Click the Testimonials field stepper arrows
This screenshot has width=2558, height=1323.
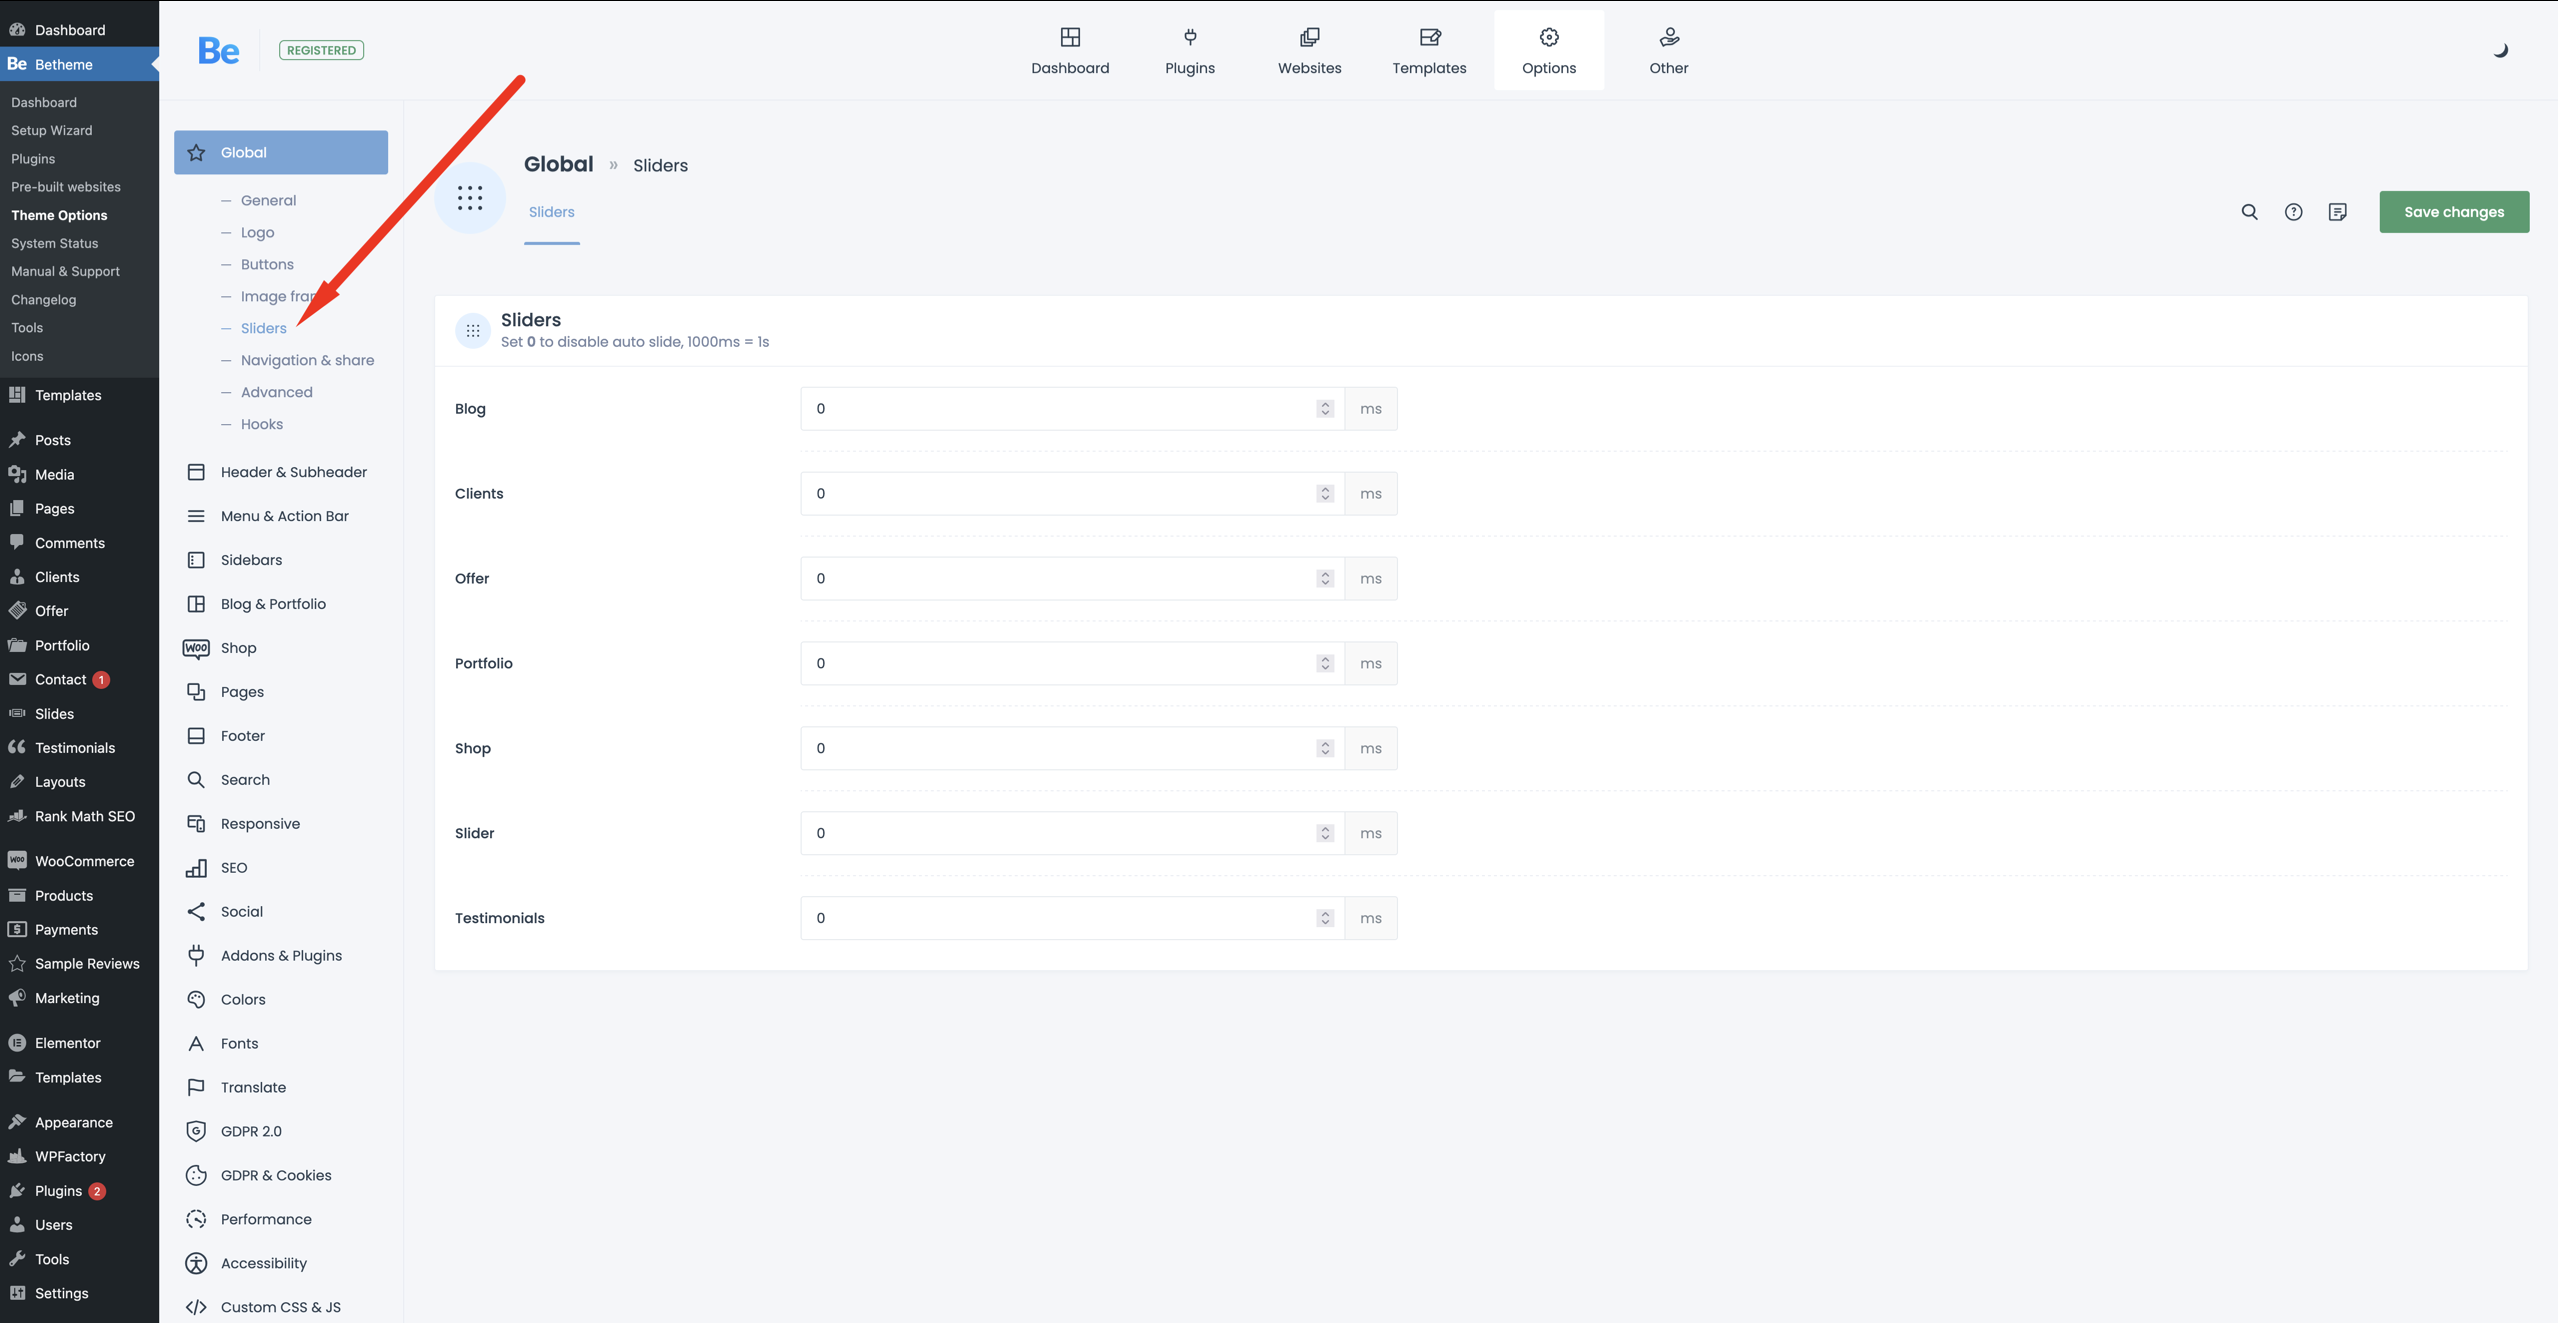click(1325, 918)
